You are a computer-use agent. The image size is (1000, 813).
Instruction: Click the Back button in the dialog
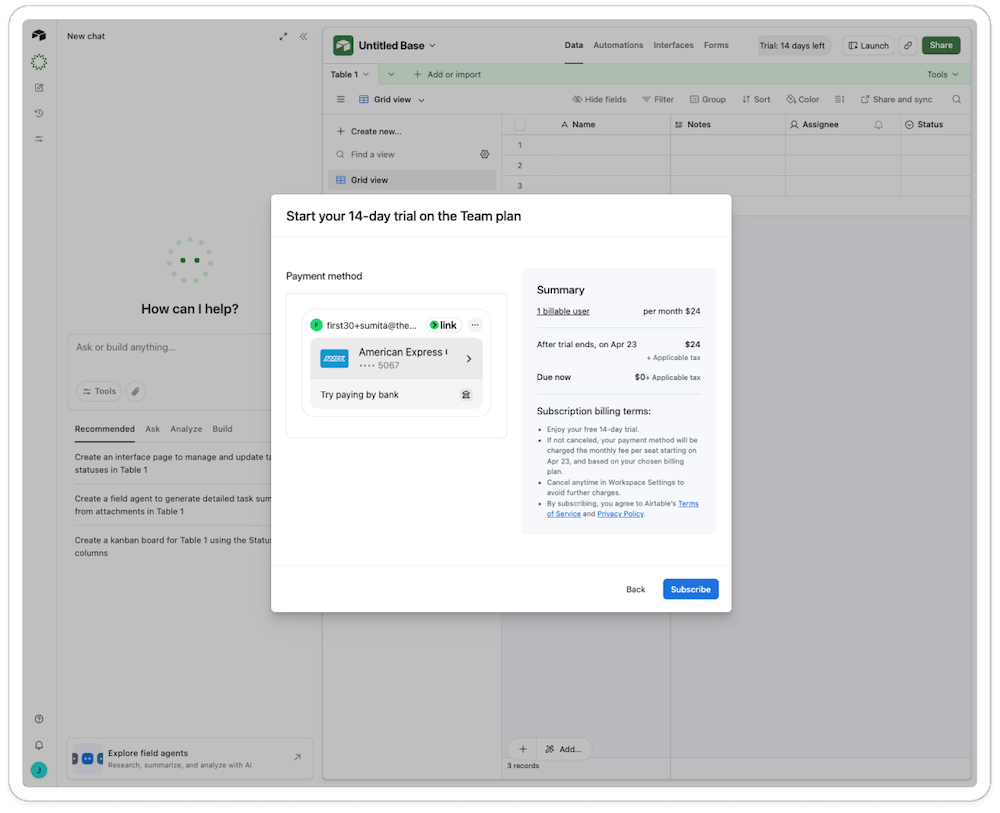pyautogui.click(x=636, y=589)
